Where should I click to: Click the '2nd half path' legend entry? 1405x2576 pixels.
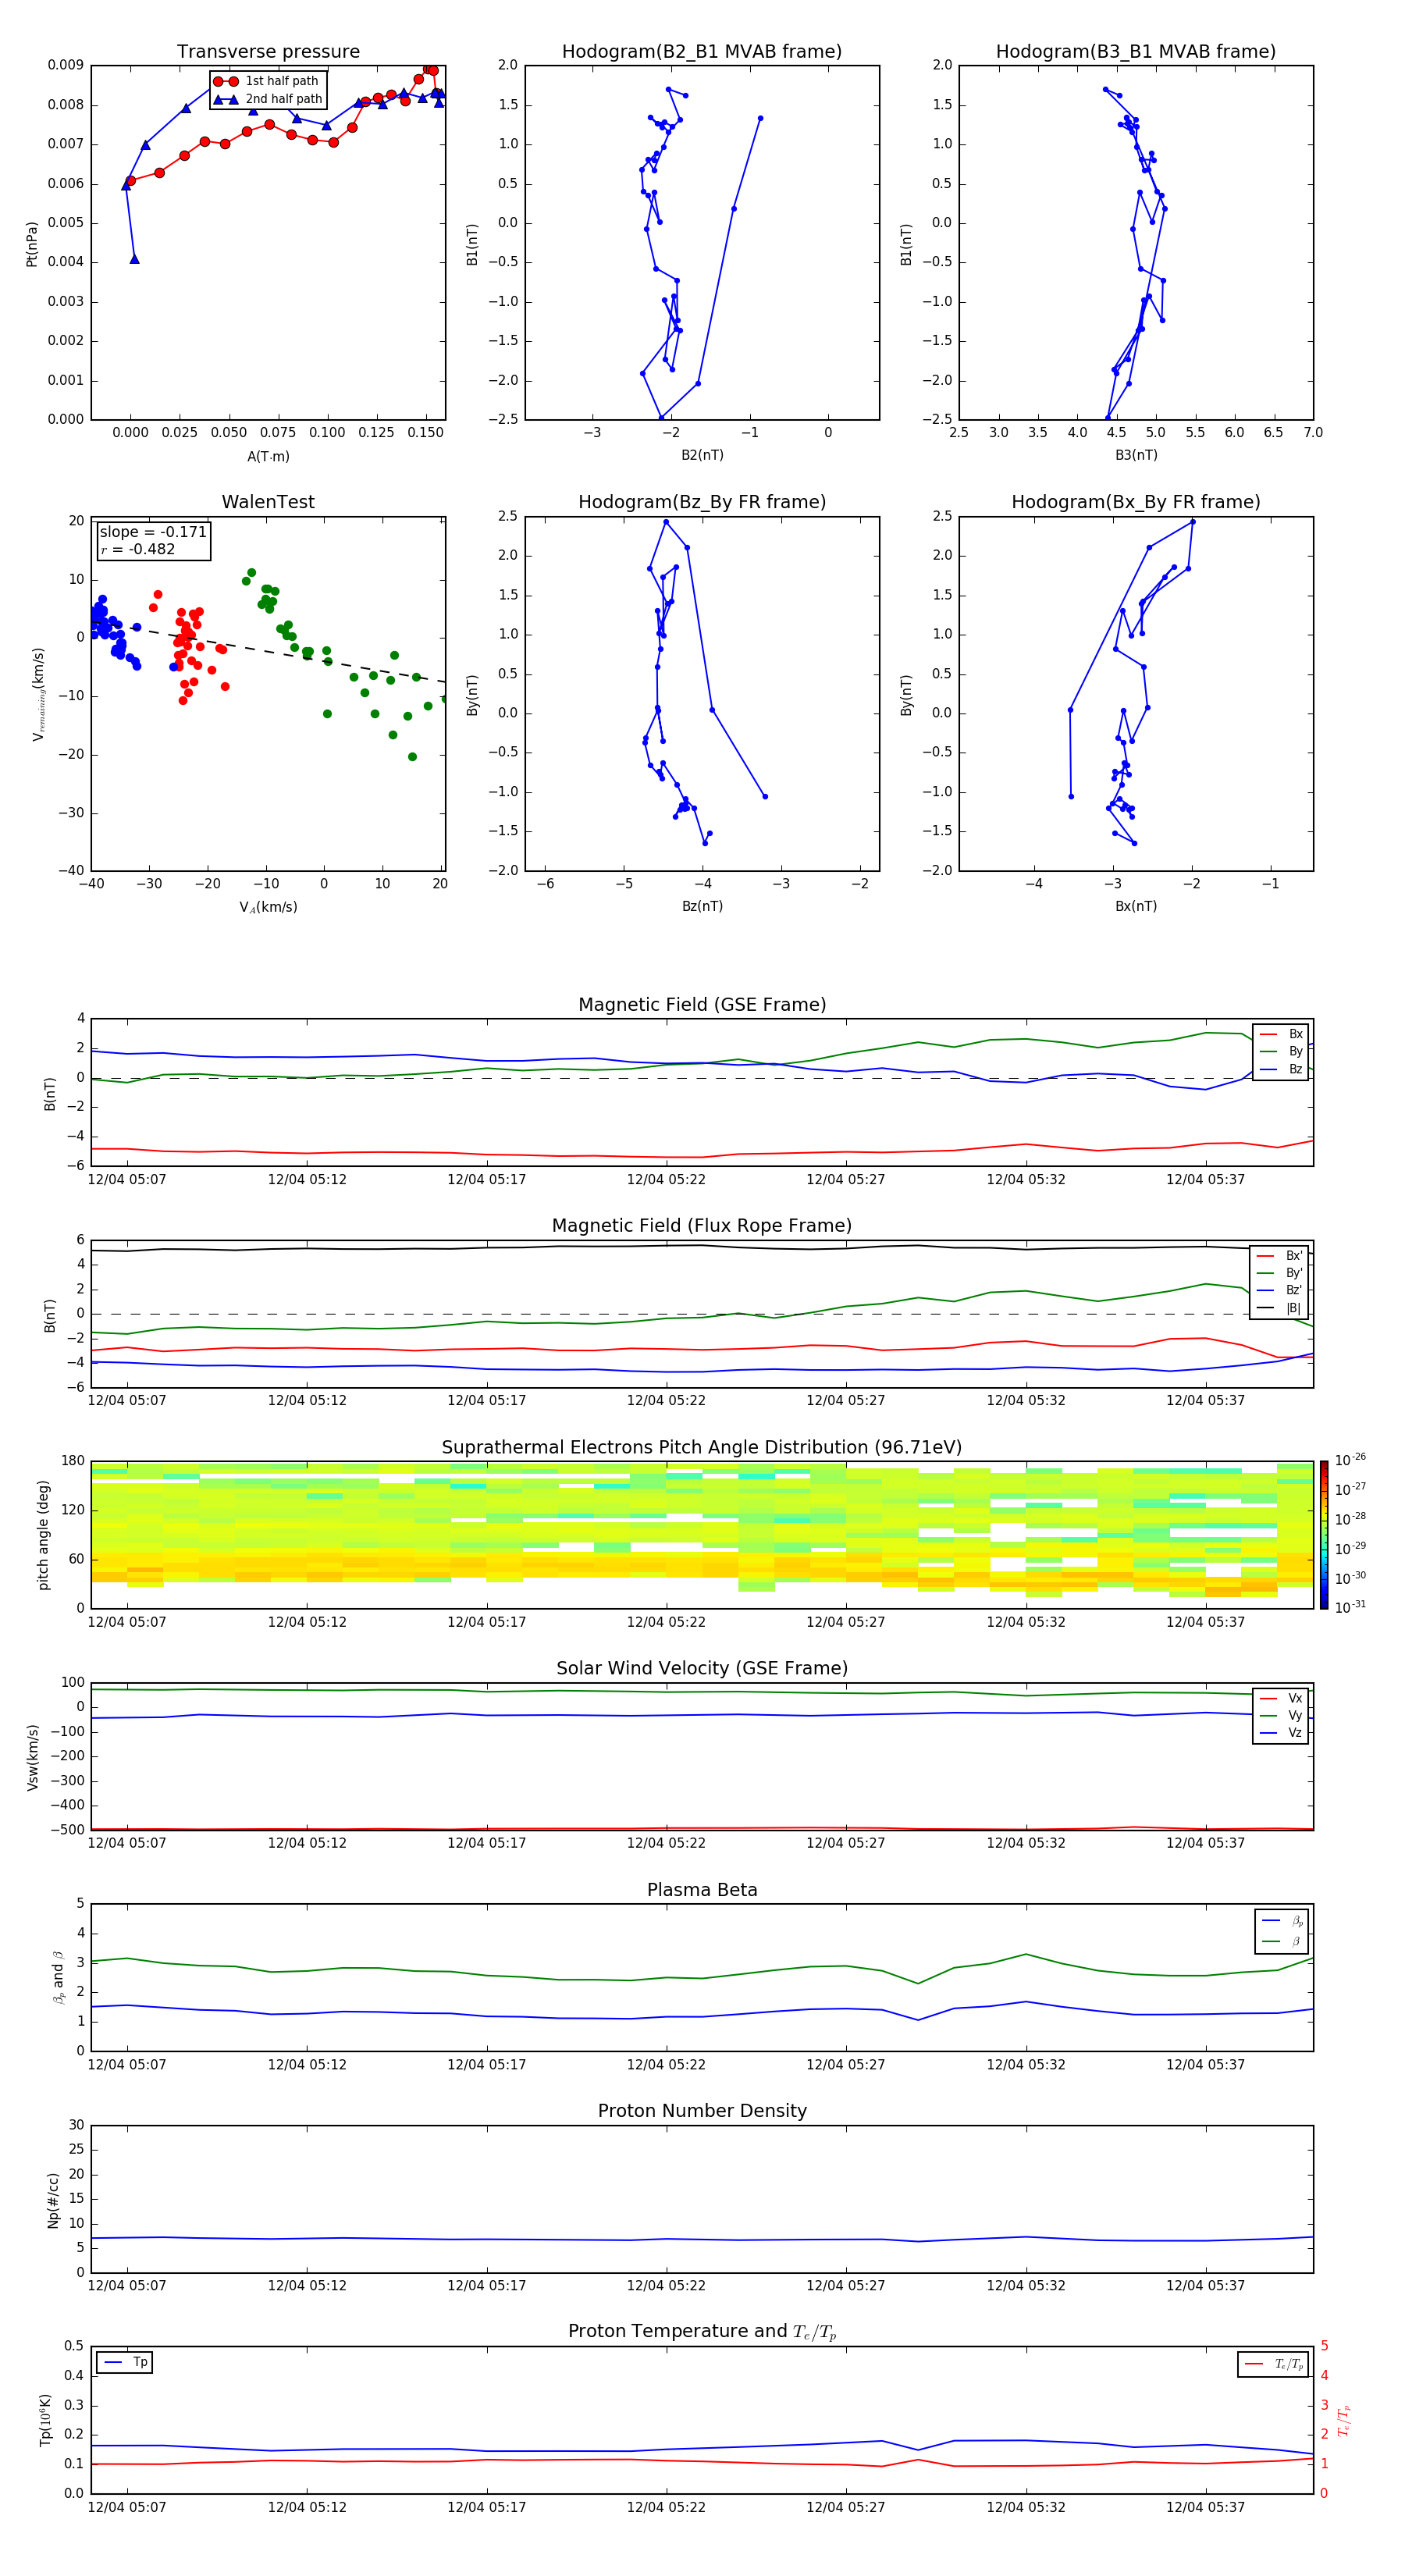click(x=268, y=99)
